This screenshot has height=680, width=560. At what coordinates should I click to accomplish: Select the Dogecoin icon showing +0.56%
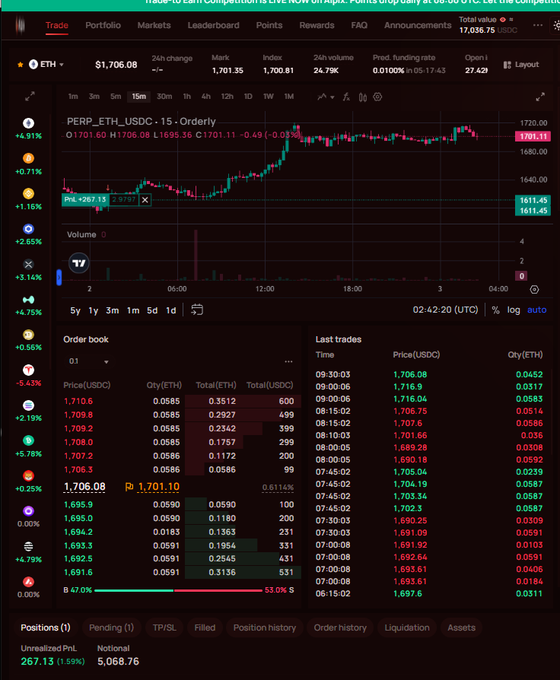pyautogui.click(x=29, y=335)
